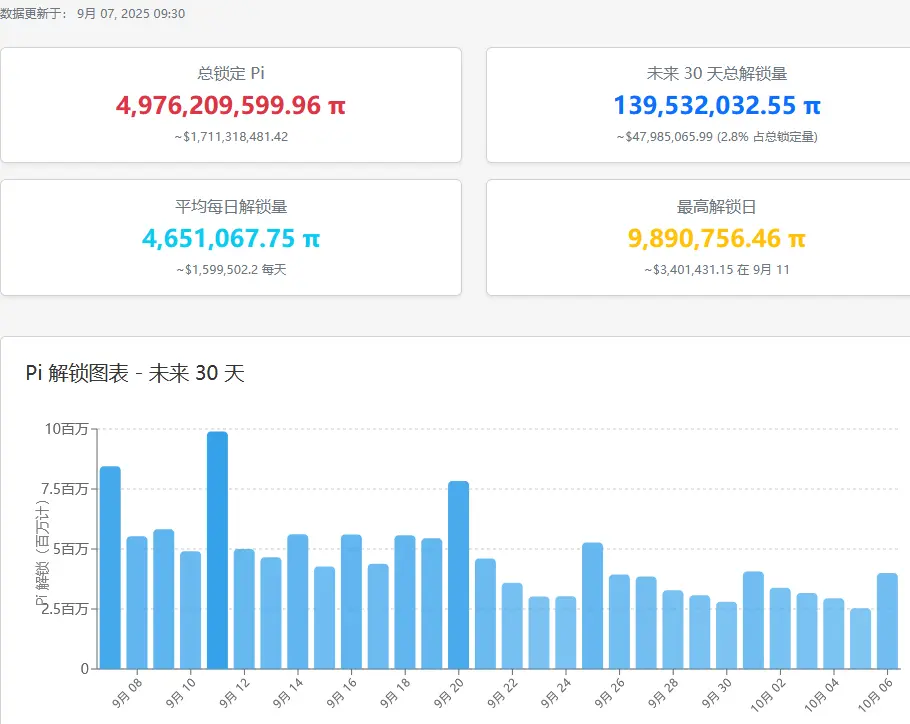
Task: Click the 2.5百万 y-axis label
Action: (x=64, y=609)
